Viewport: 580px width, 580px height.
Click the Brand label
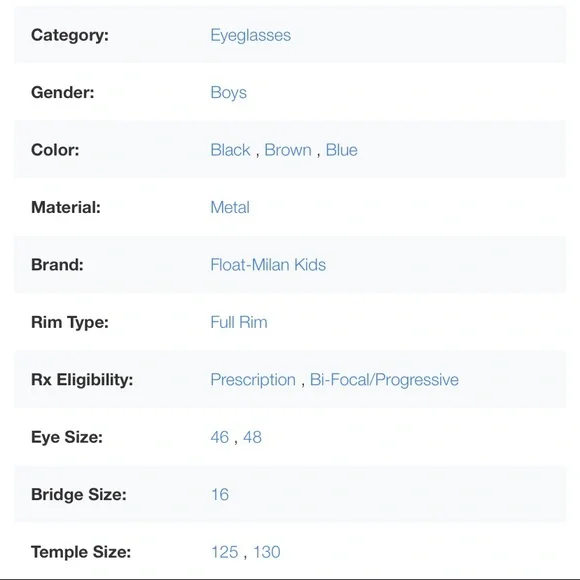coord(57,264)
